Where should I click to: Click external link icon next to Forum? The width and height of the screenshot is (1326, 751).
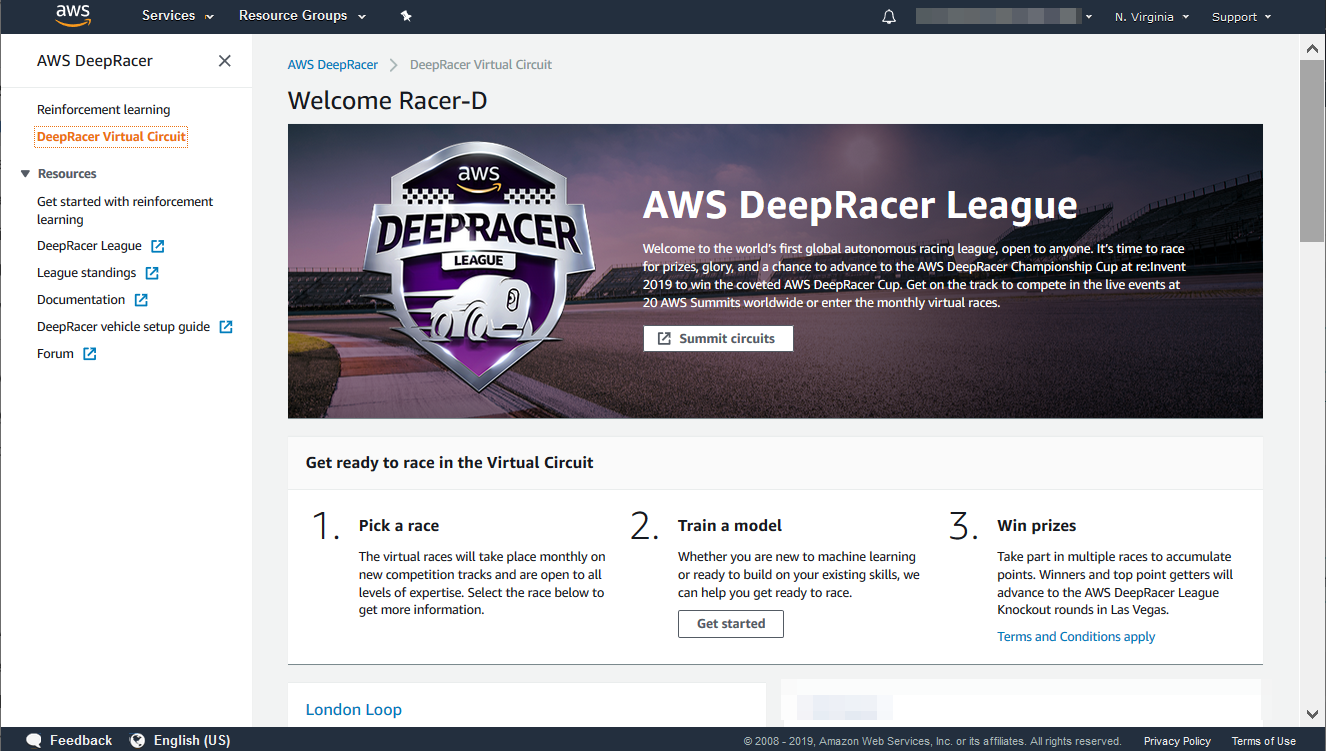90,354
